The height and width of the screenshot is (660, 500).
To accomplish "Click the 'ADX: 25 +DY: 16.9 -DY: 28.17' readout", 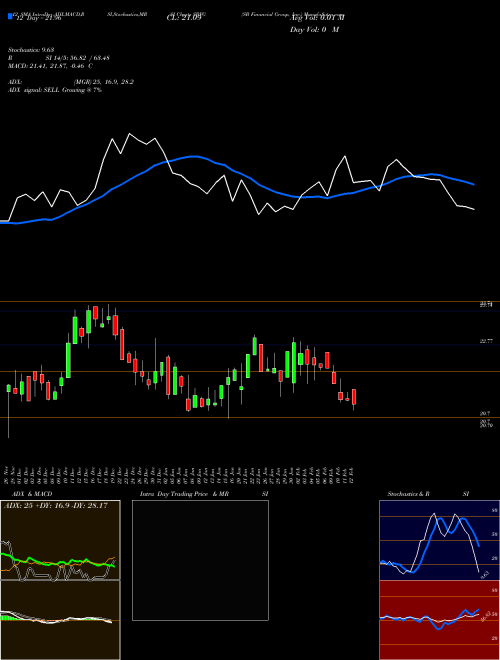I will (x=56, y=505).
